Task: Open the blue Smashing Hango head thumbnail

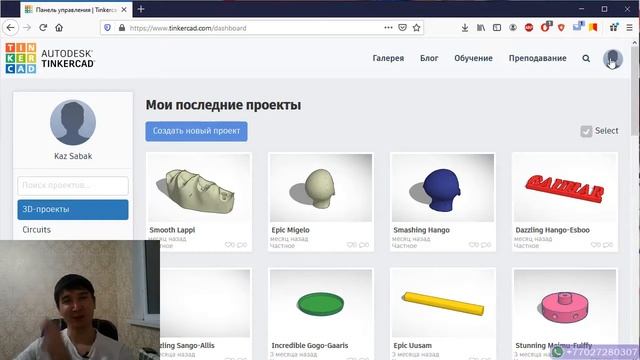Action: pyautogui.click(x=443, y=188)
